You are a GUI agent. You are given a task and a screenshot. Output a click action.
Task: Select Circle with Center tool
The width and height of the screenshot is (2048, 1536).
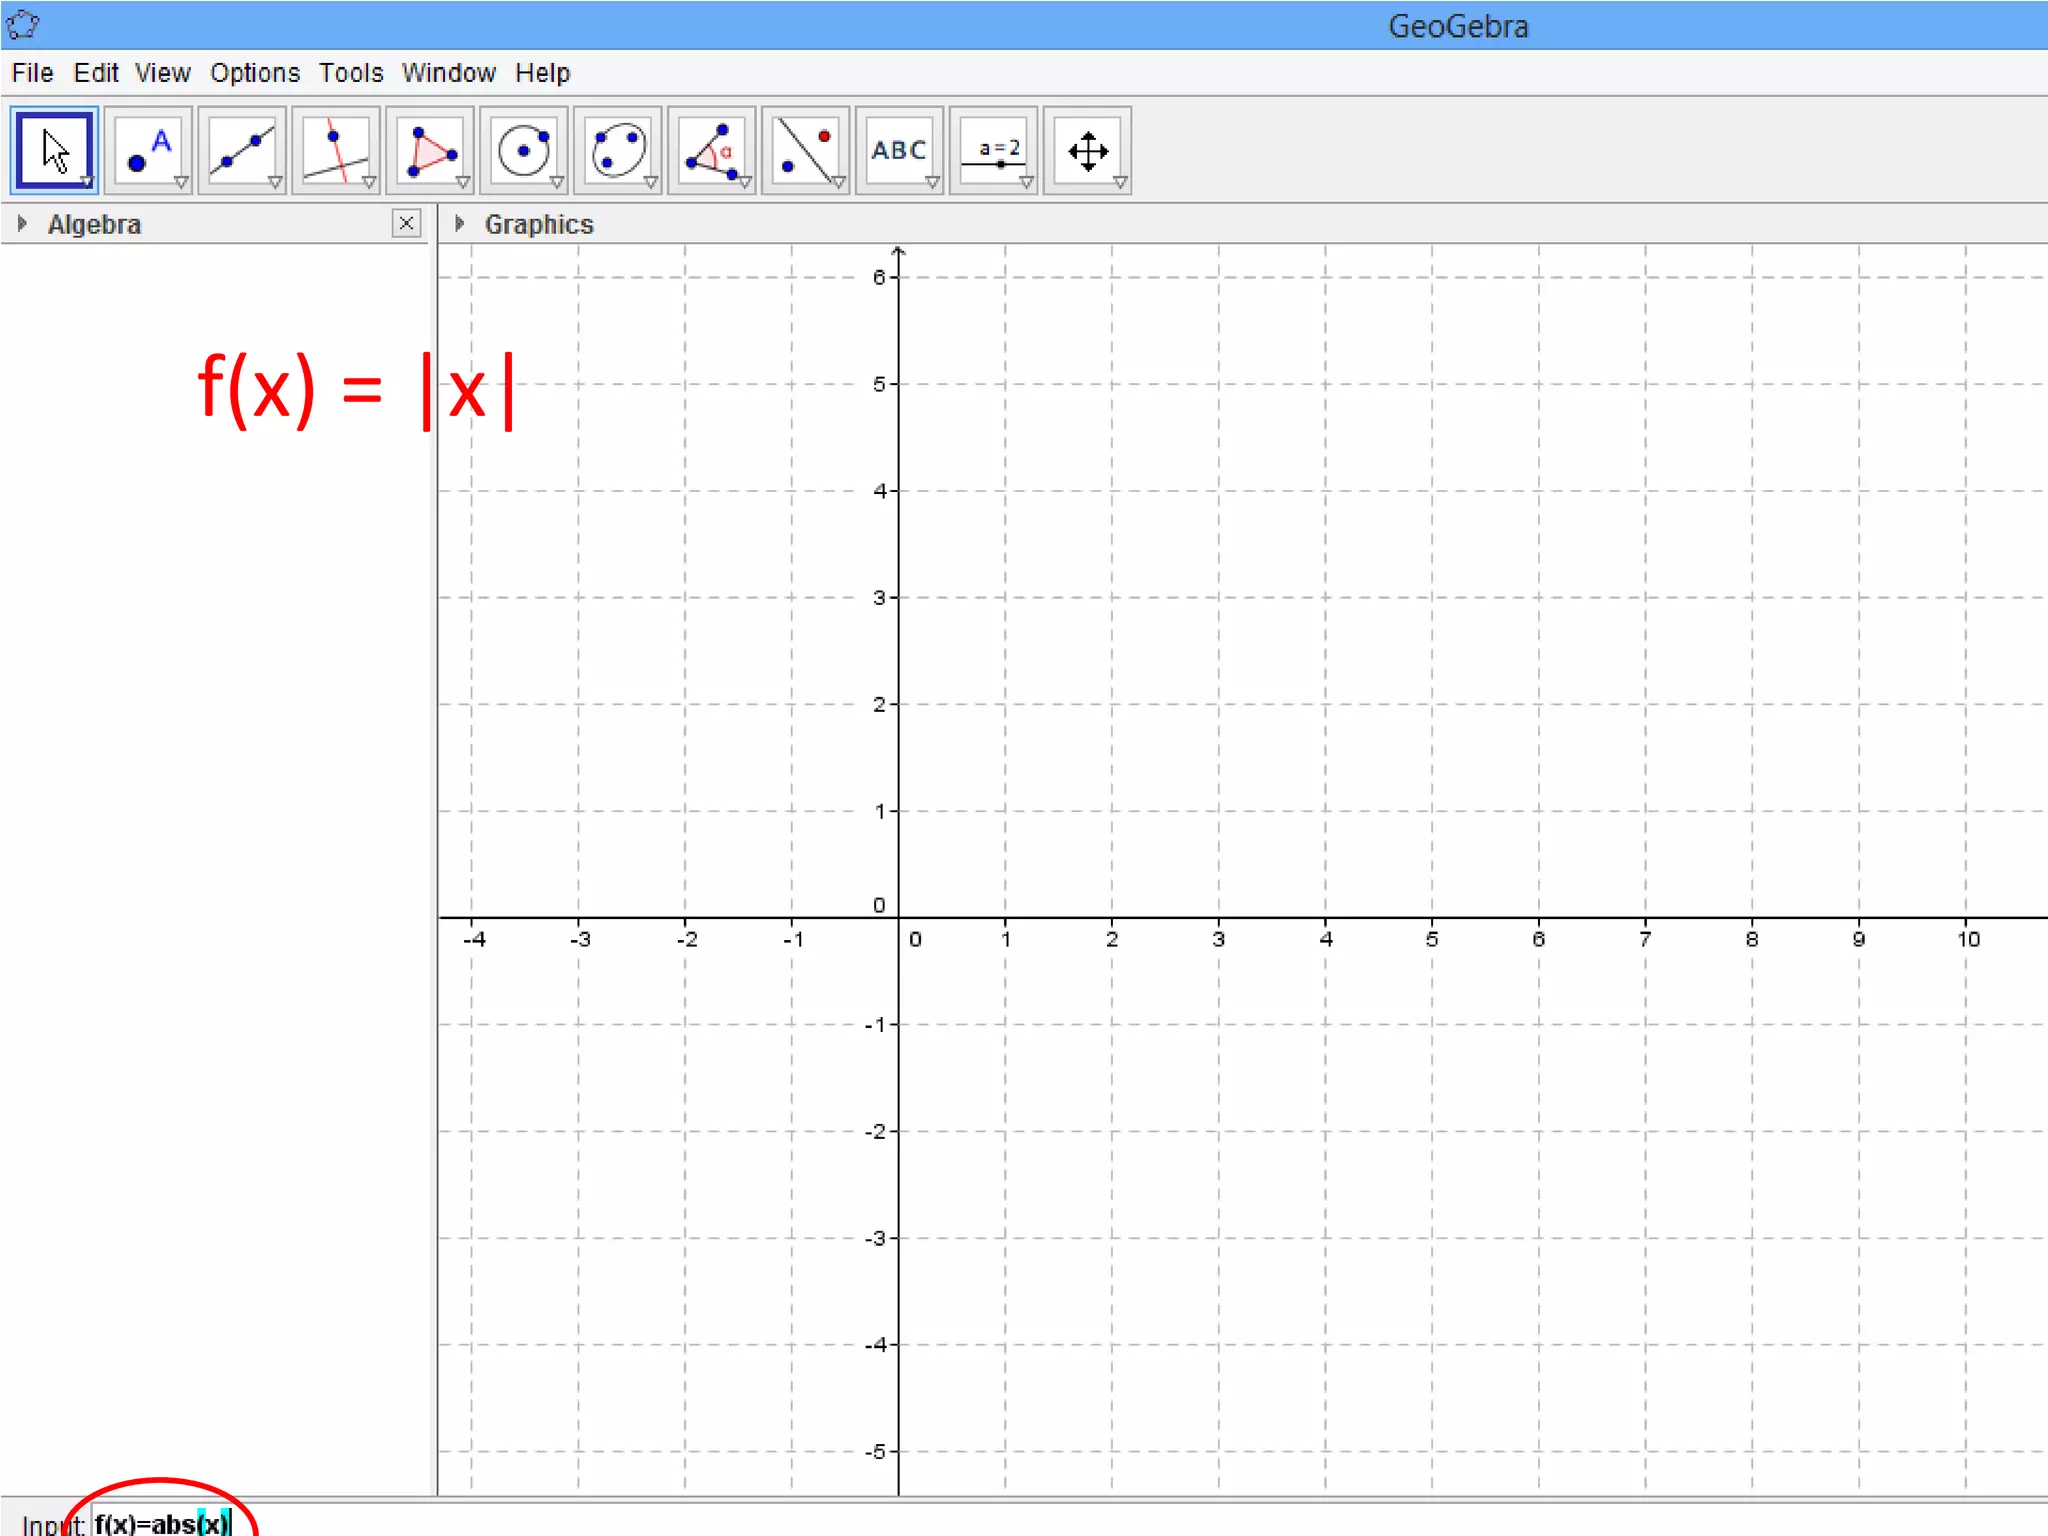(524, 150)
